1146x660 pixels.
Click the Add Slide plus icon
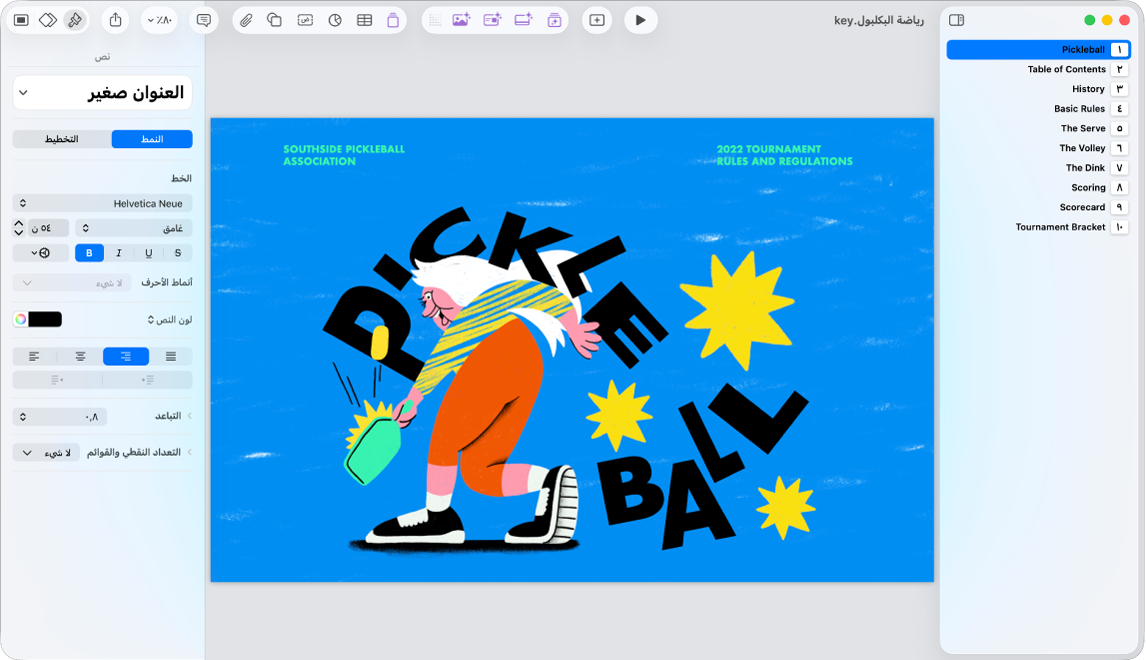pyautogui.click(x=597, y=20)
